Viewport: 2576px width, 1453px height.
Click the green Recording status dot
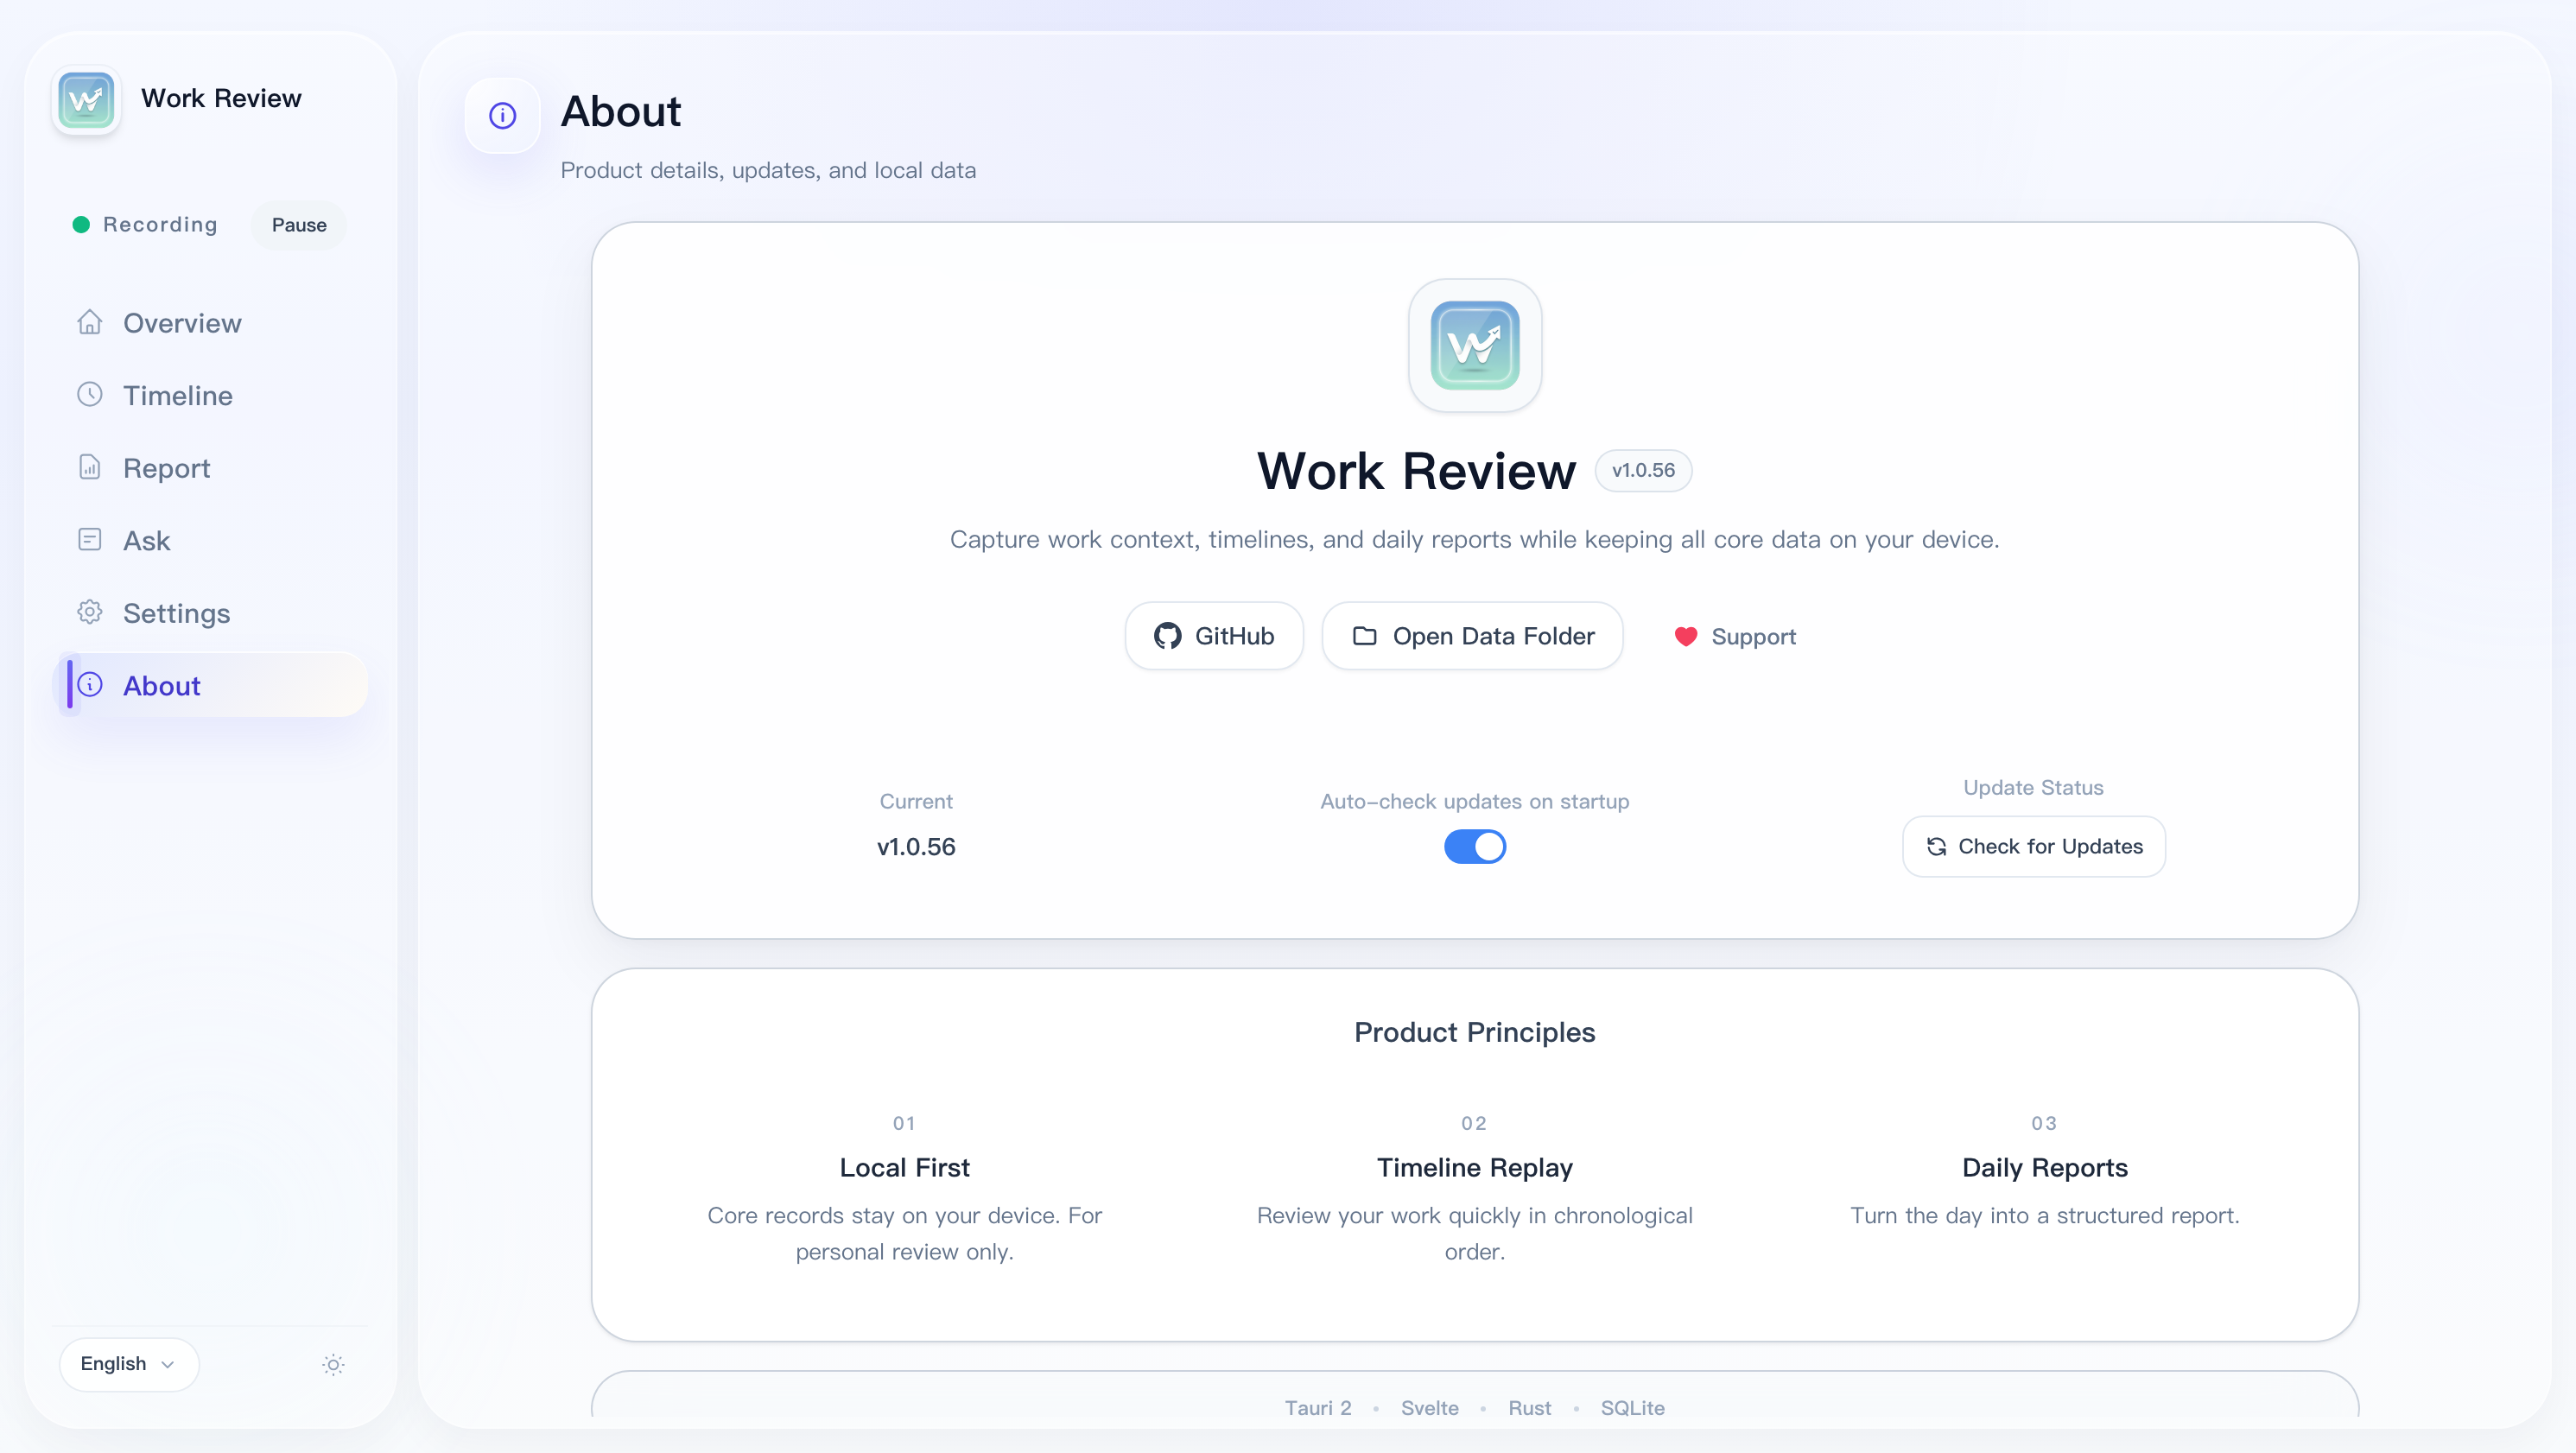[x=81, y=225]
